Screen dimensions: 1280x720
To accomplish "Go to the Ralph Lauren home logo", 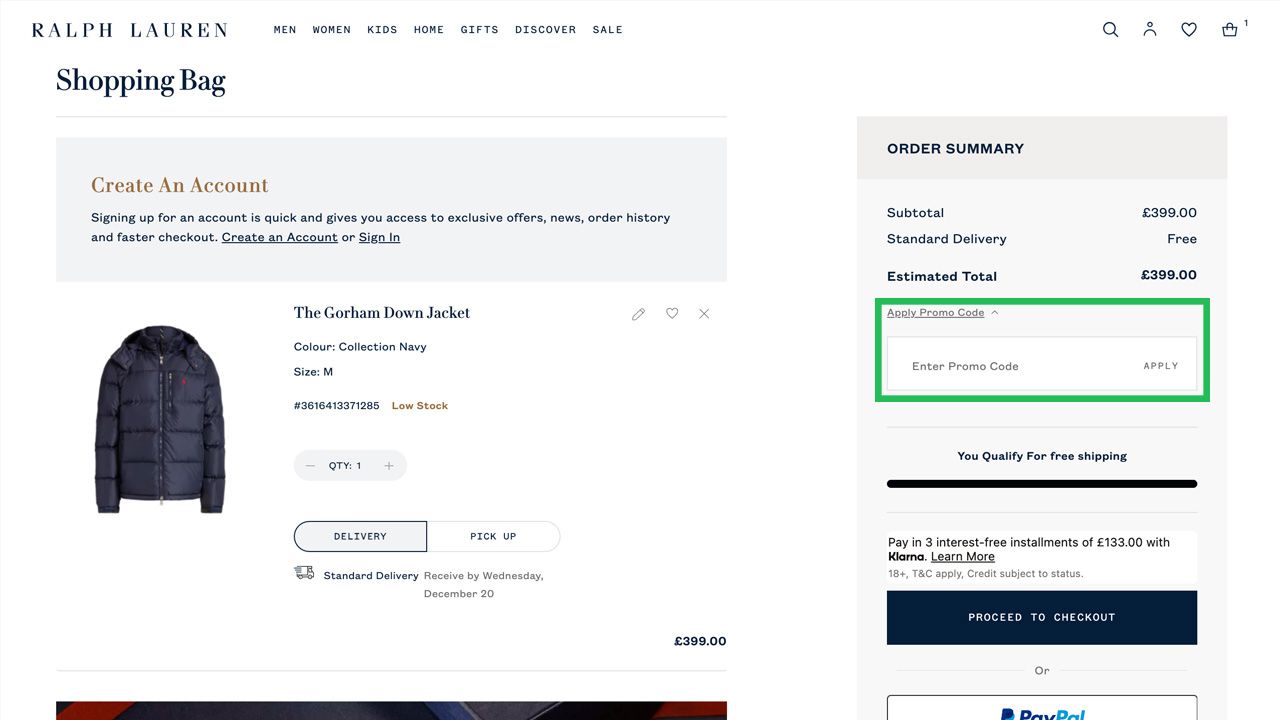I will pyautogui.click(x=129, y=30).
